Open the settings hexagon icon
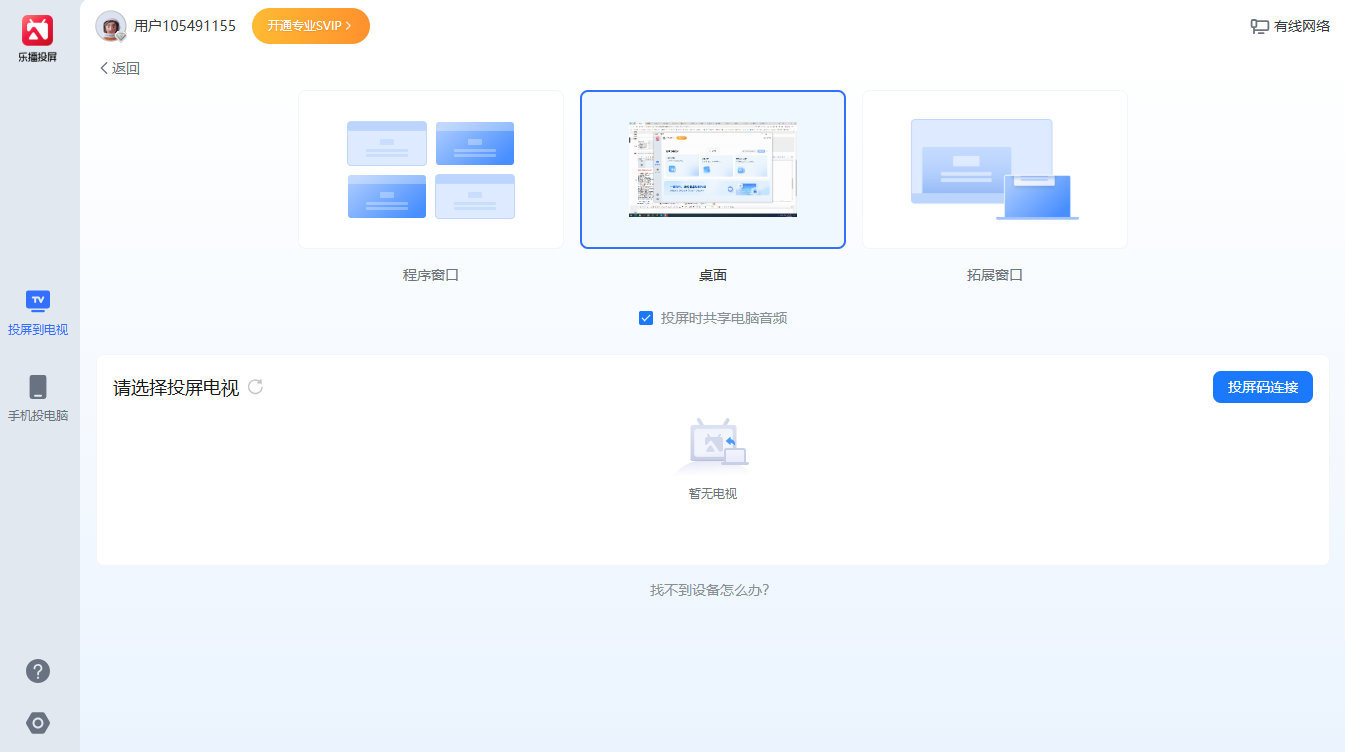 point(38,723)
